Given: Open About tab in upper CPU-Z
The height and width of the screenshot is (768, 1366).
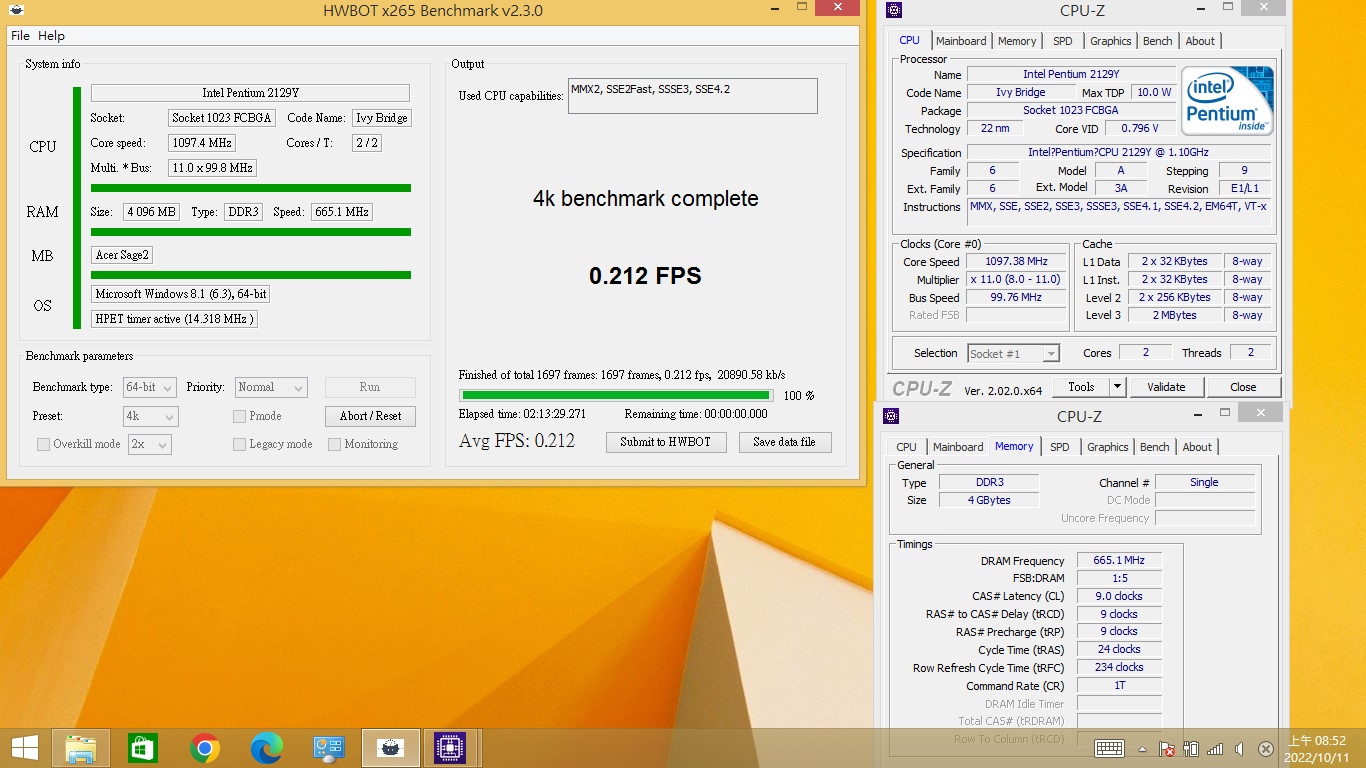Looking at the screenshot, I should tap(1200, 41).
